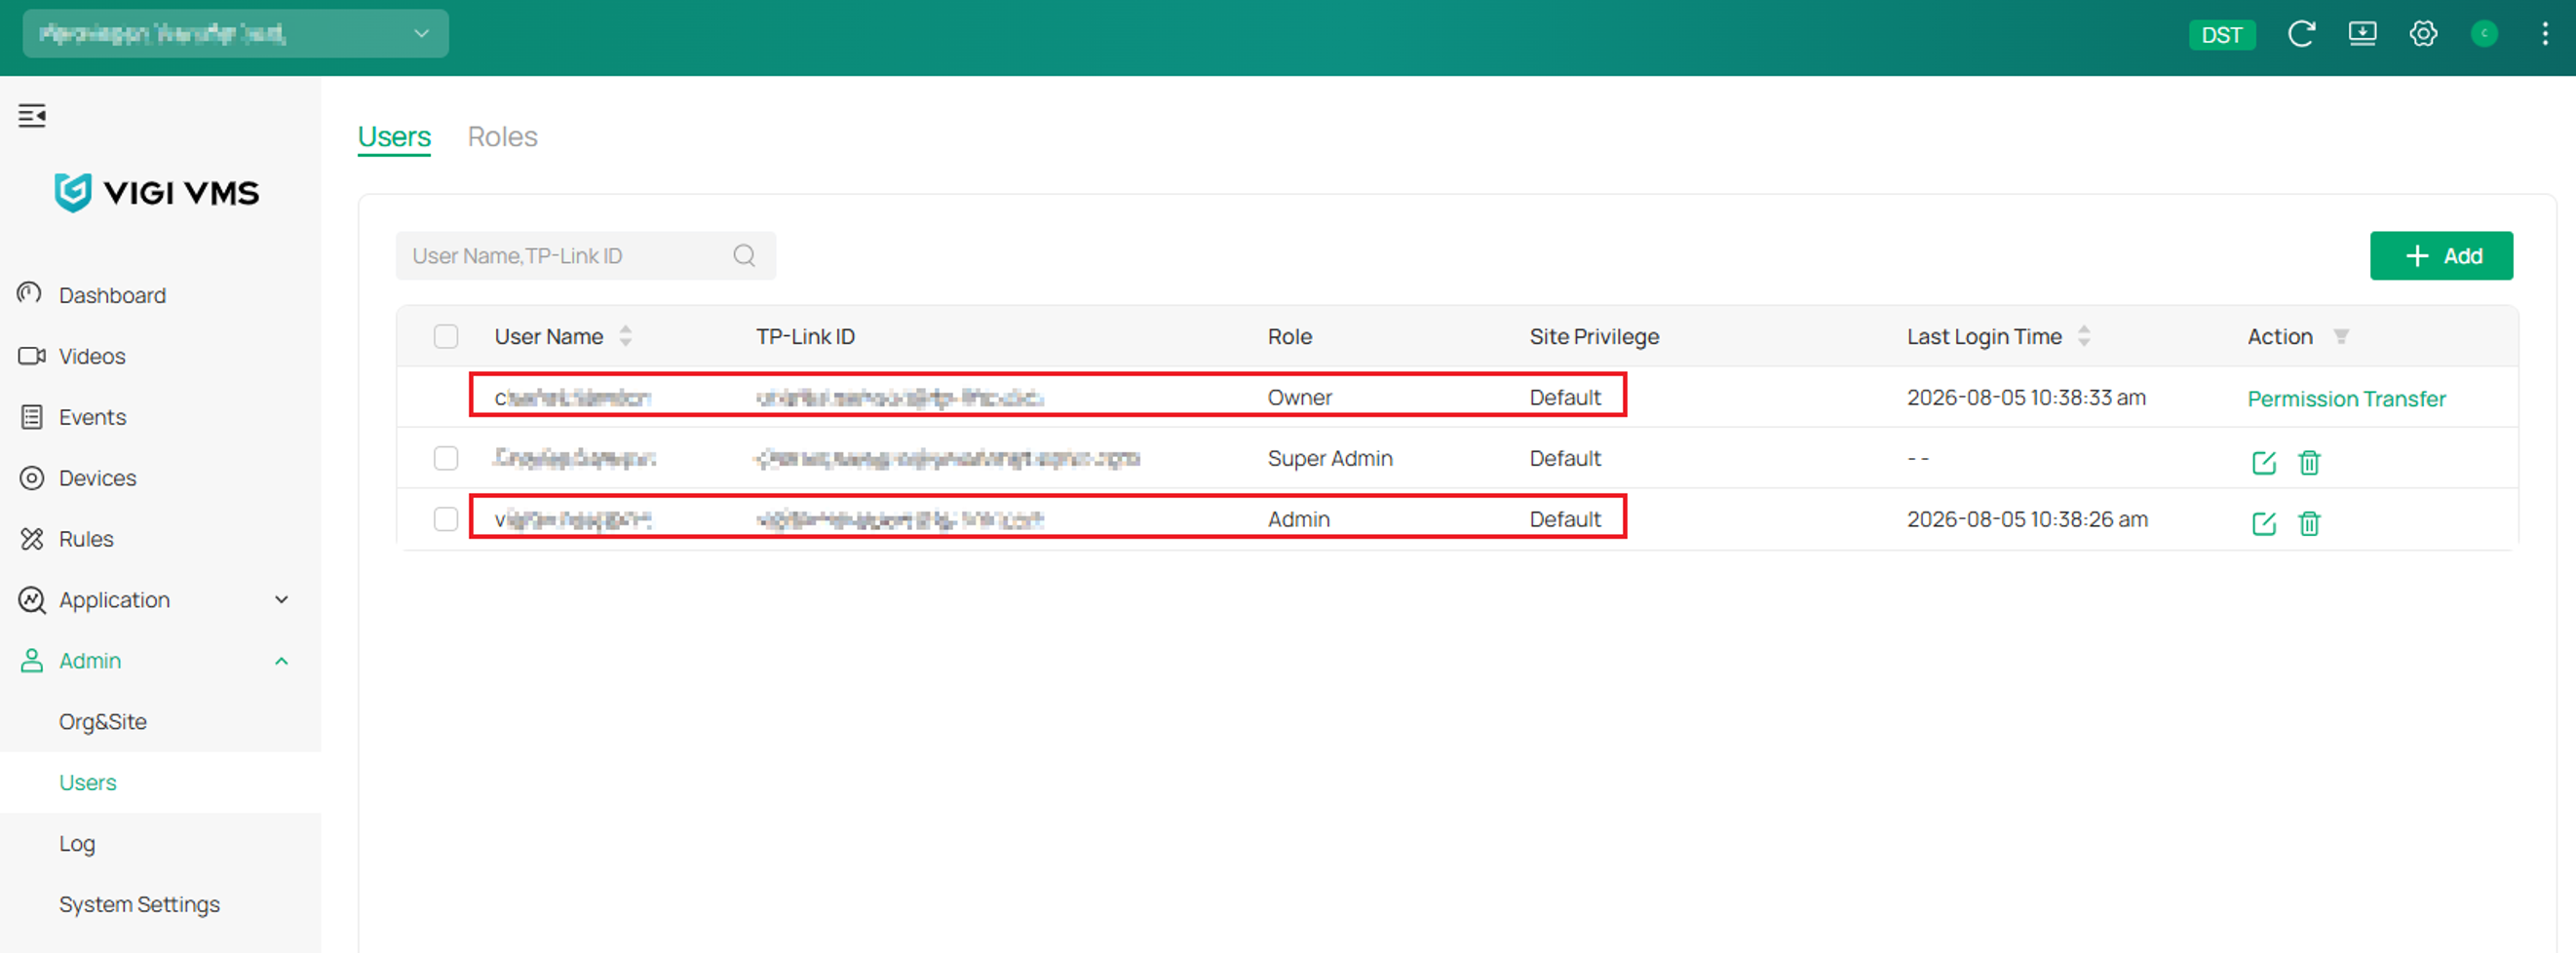This screenshot has height=953, width=2576.
Task: Click the Application chart icon
Action: pyautogui.click(x=32, y=600)
